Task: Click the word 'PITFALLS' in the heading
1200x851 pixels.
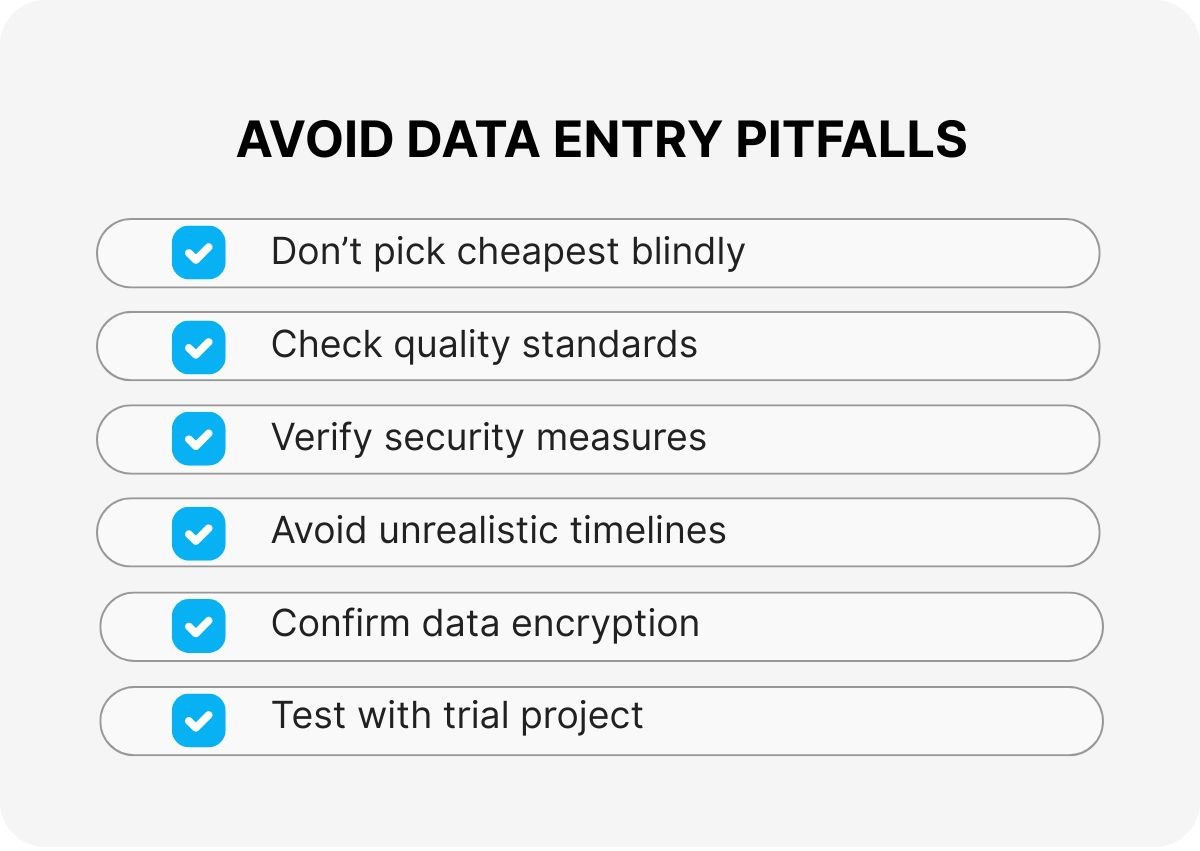Action: (851, 141)
